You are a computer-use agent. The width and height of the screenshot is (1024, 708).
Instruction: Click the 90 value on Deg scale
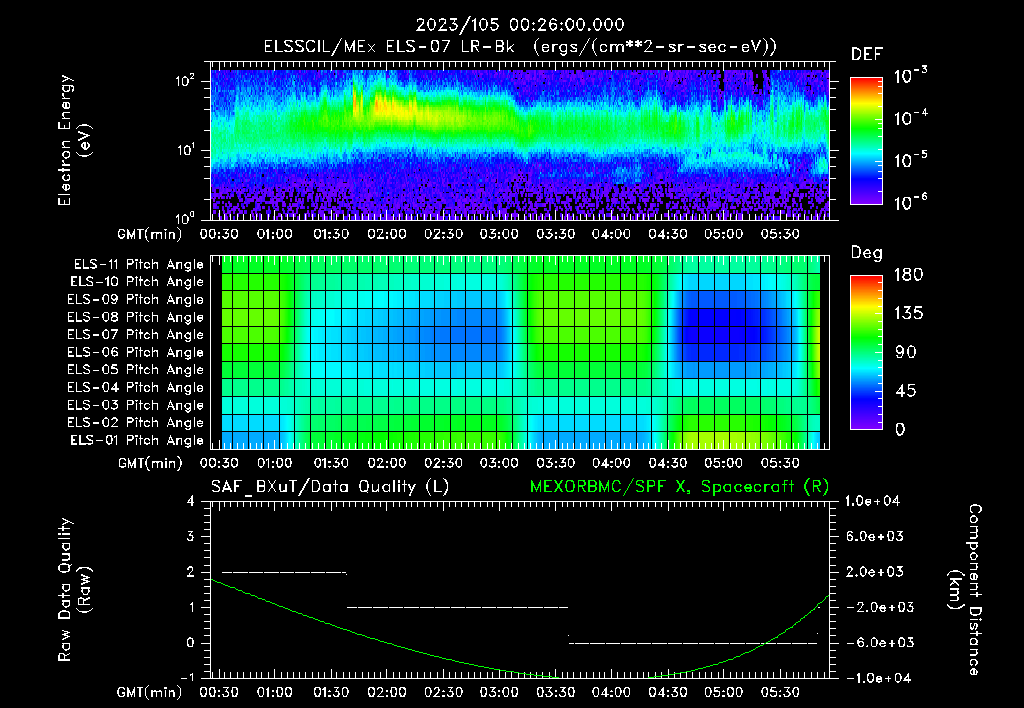[905, 353]
